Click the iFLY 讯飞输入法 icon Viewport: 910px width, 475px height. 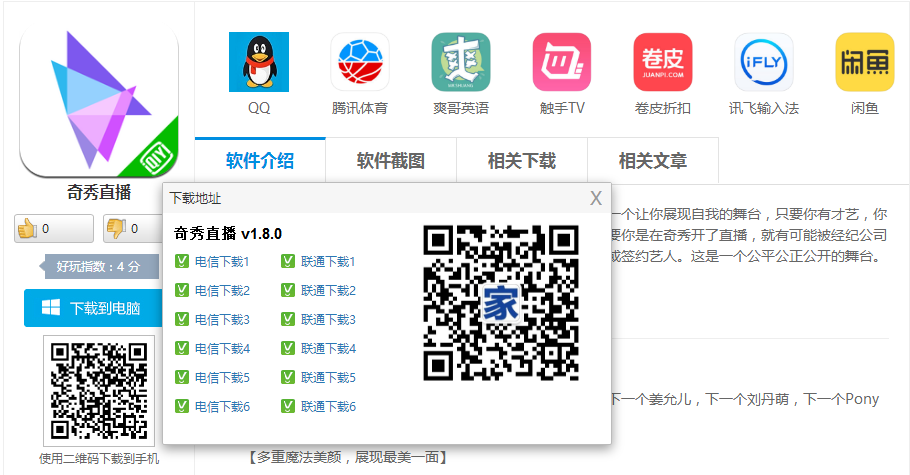pos(764,62)
